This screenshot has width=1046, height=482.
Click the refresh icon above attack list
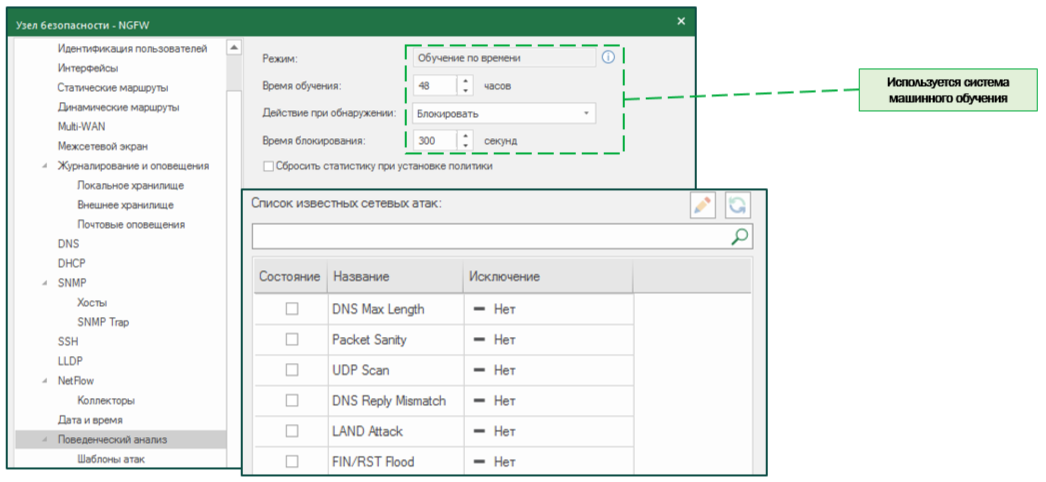point(737,205)
